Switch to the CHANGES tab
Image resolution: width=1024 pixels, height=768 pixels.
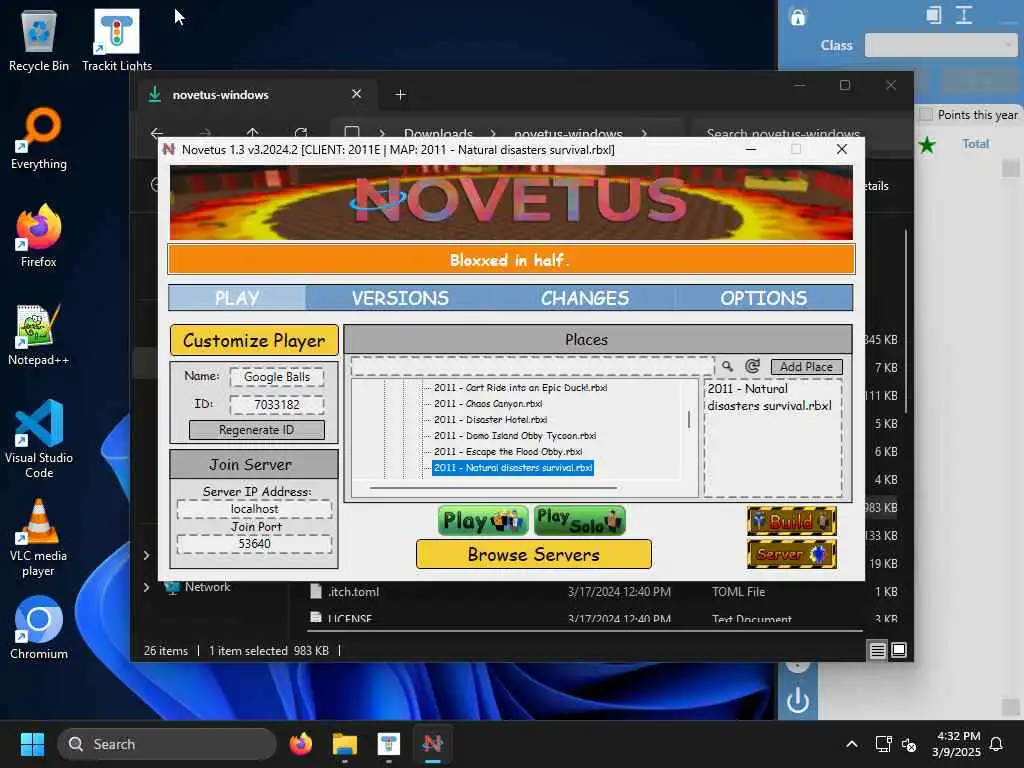tap(584, 298)
